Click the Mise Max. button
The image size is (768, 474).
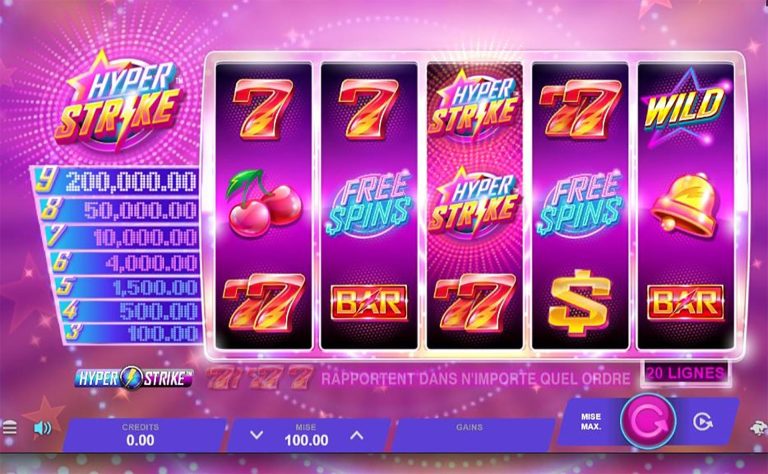pyautogui.click(x=591, y=421)
